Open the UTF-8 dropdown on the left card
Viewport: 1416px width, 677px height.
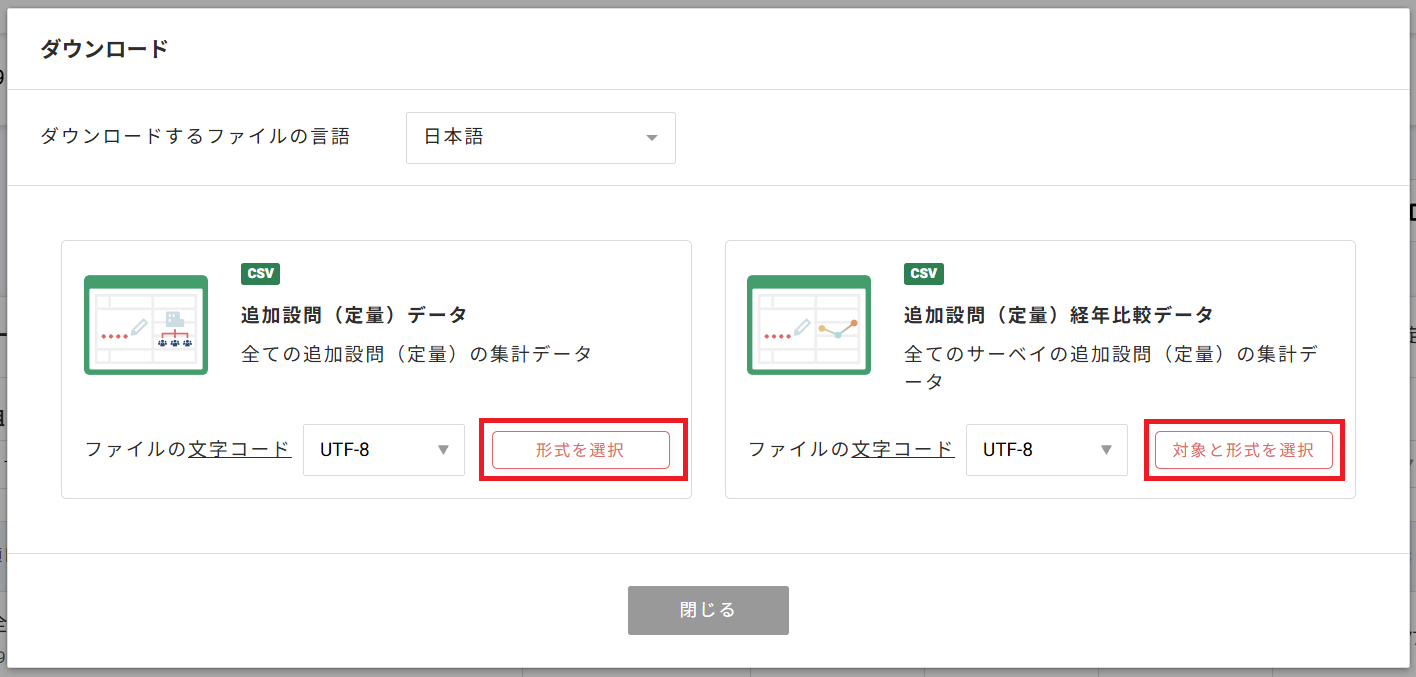383,450
